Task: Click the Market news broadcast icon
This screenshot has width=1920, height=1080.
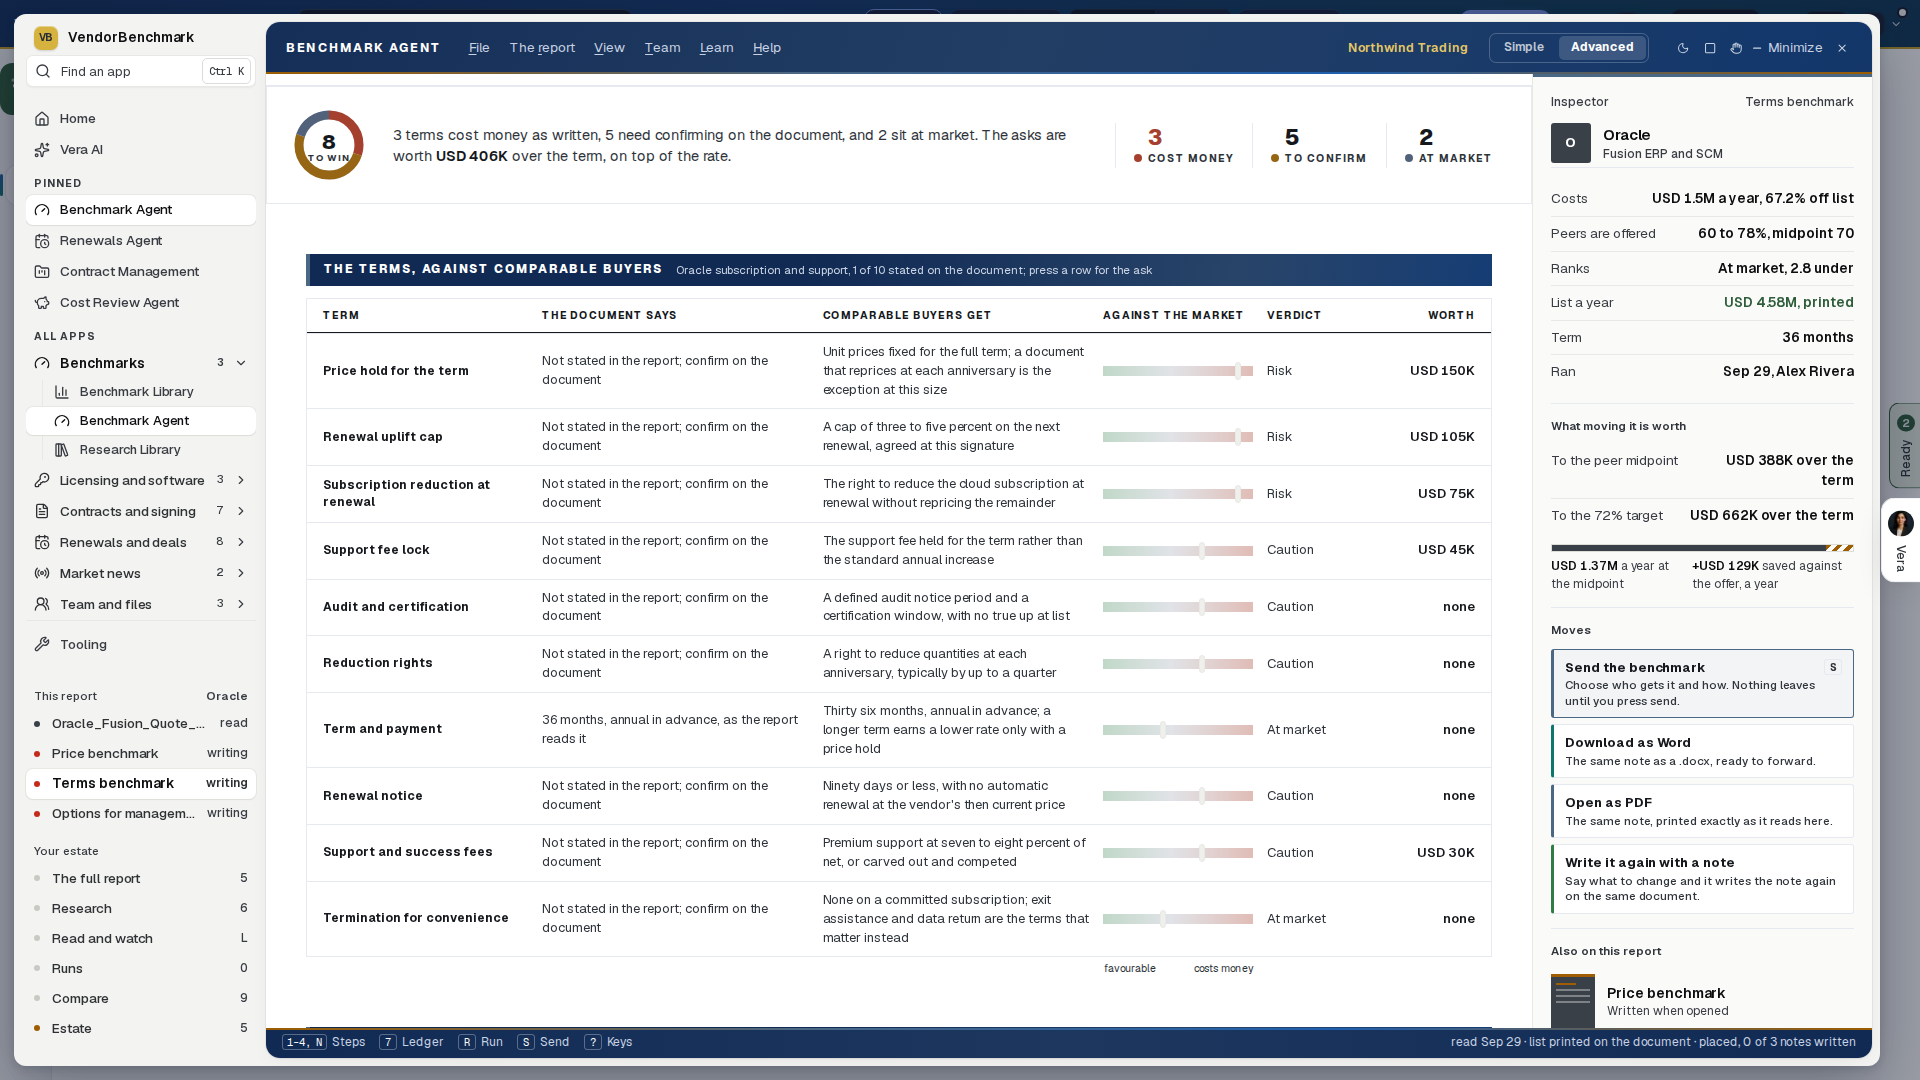Action: 42,574
